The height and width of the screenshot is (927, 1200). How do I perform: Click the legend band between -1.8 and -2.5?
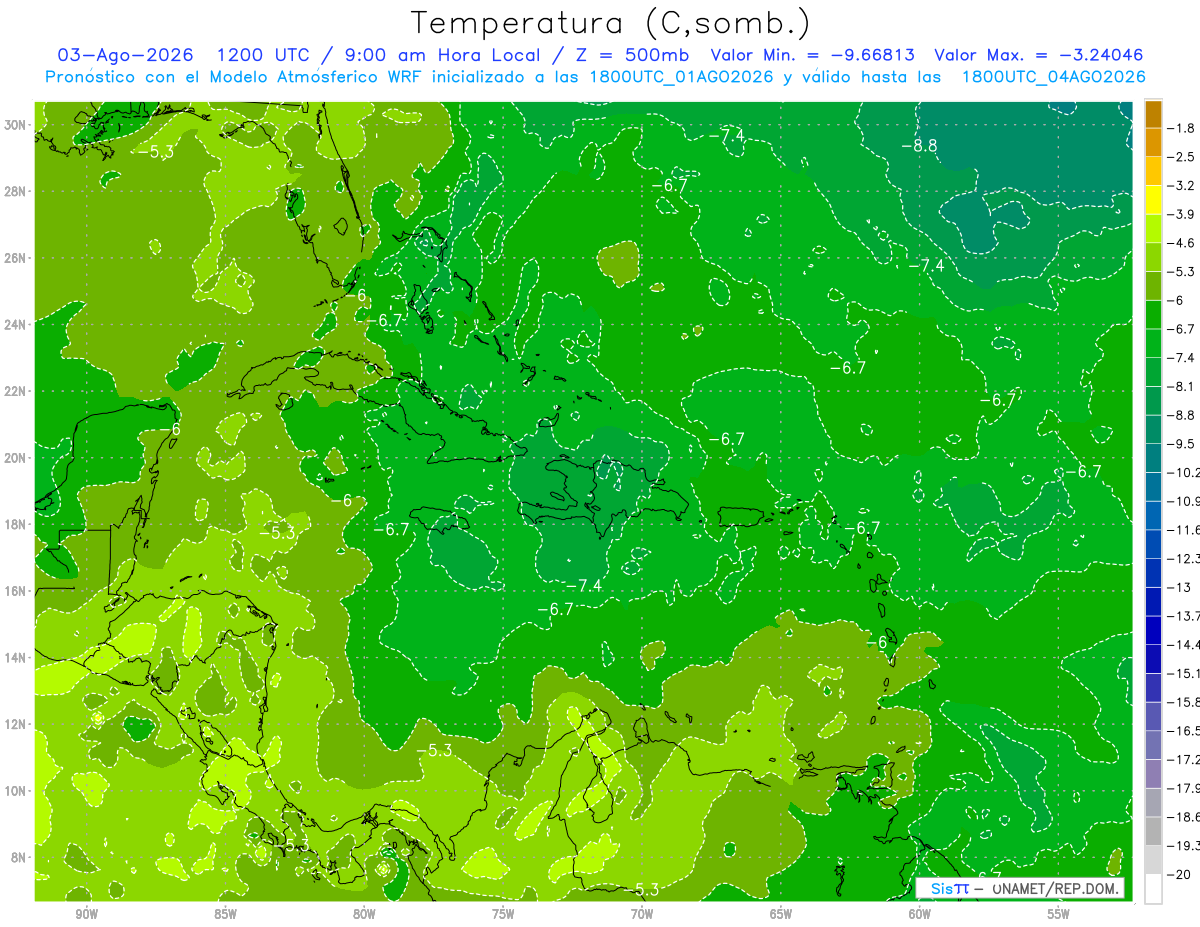[x=1153, y=143]
